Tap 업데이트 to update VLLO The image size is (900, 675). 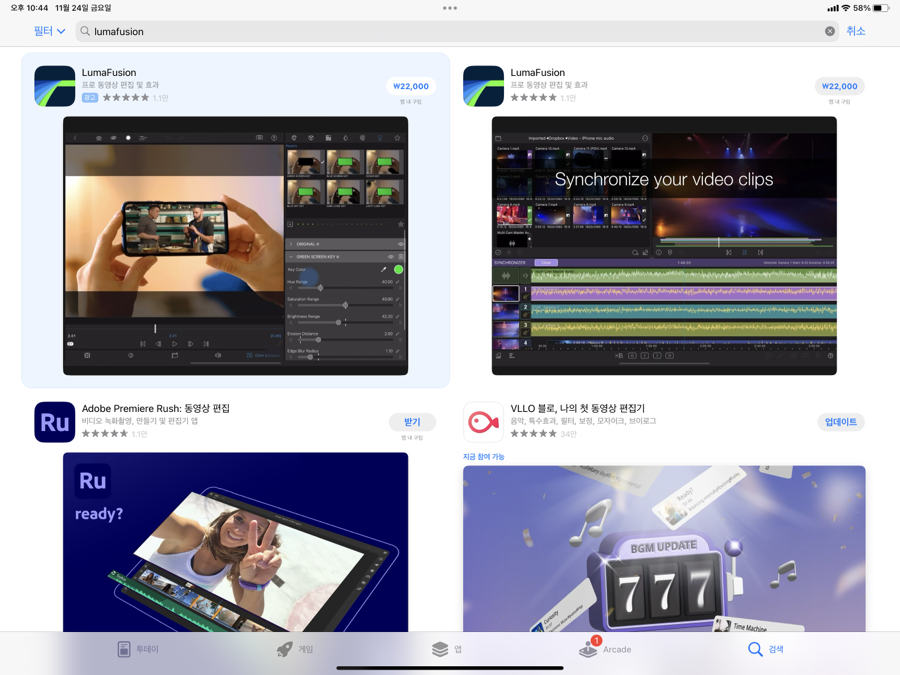[x=841, y=422]
